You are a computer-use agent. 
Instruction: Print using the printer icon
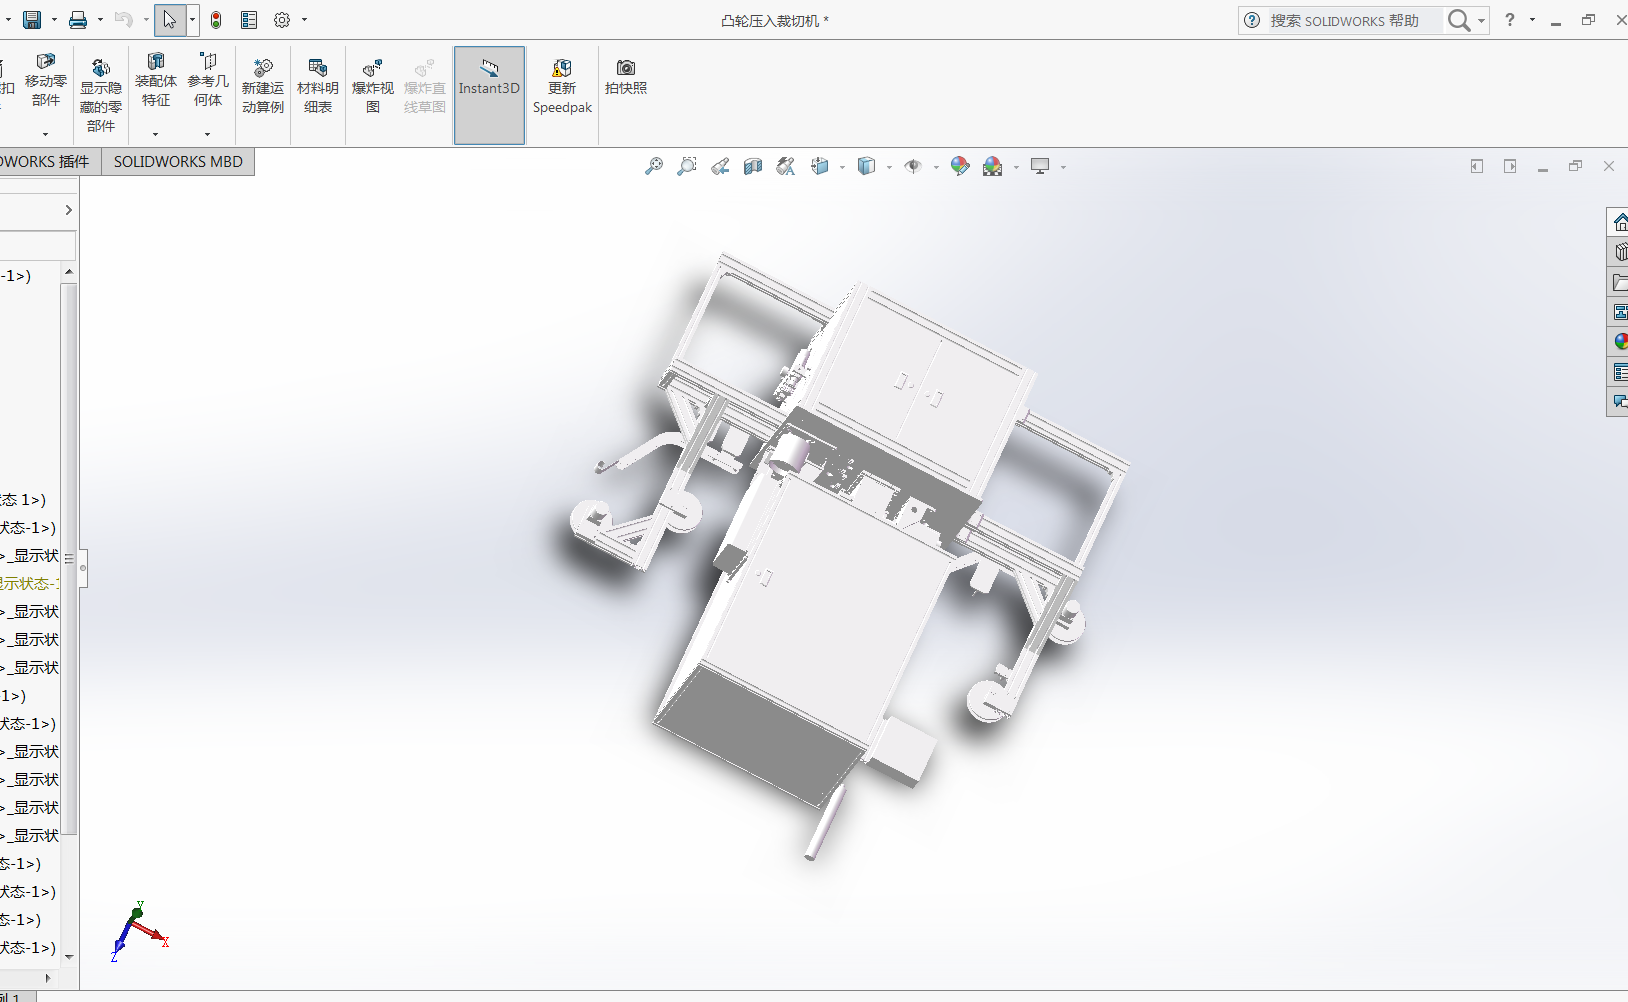[x=78, y=20]
